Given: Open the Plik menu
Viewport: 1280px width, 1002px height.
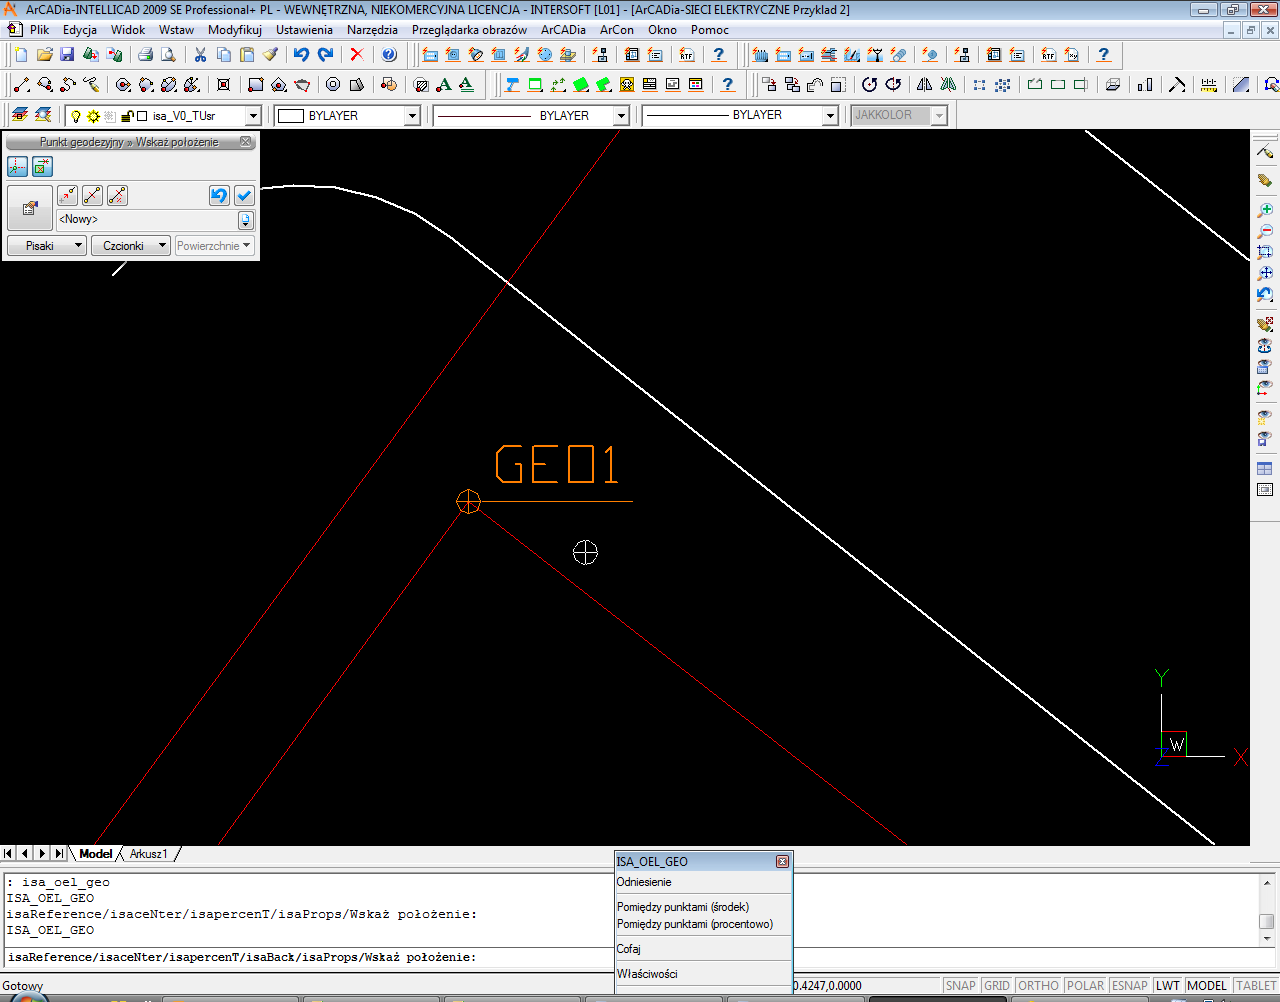Looking at the screenshot, I should click(40, 30).
